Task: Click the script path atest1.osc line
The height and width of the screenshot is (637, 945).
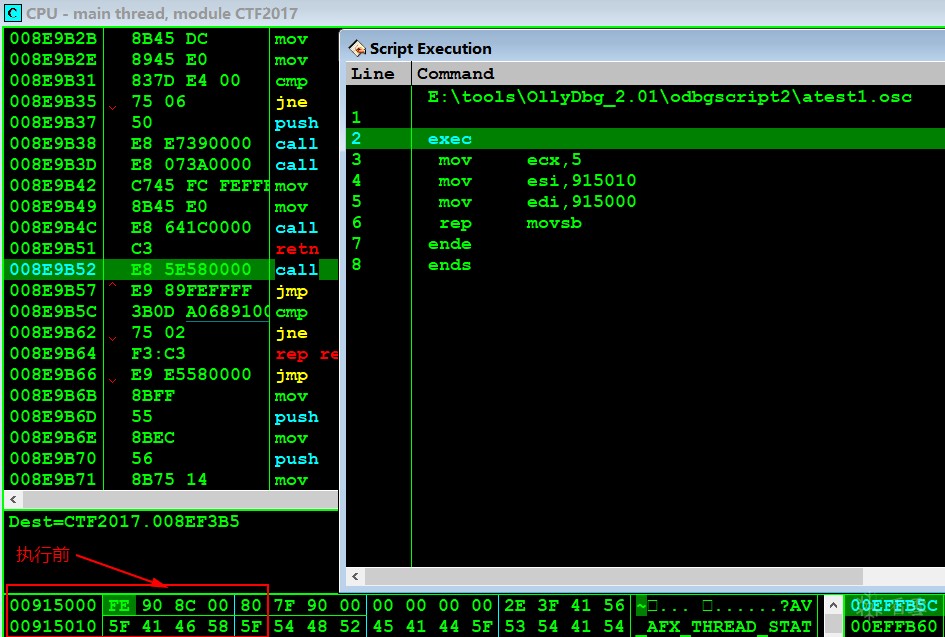Action: (669, 96)
